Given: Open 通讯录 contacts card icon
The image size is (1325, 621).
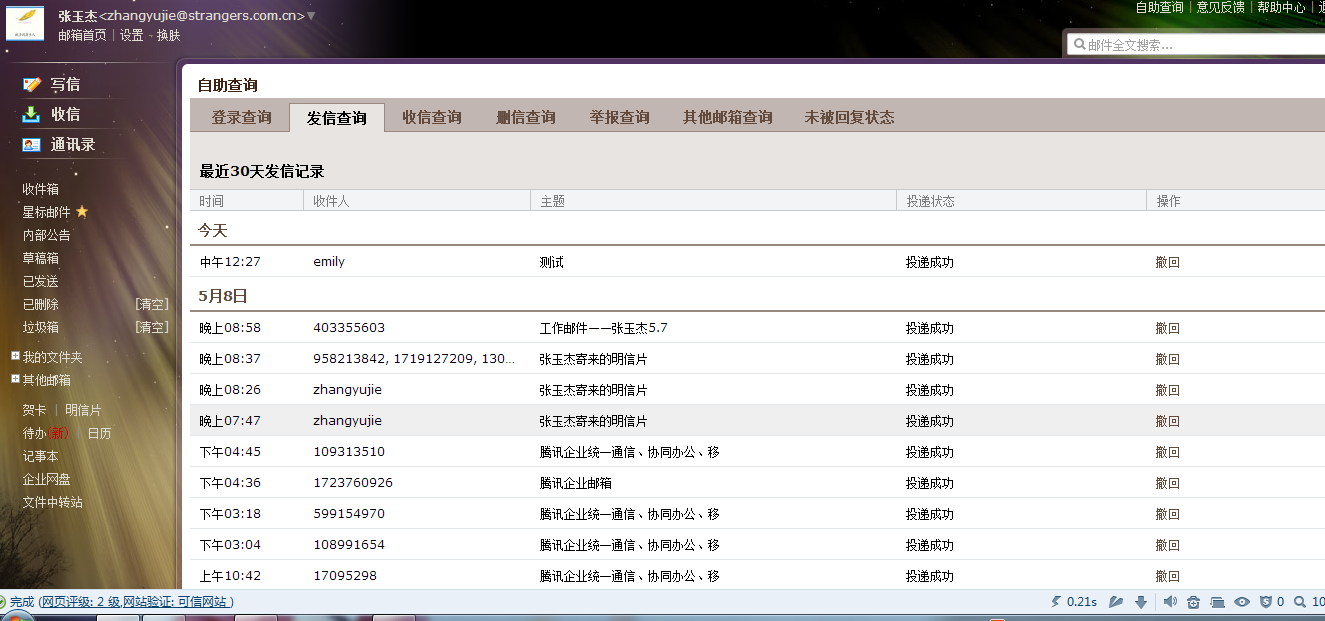Looking at the screenshot, I should tap(32, 145).
